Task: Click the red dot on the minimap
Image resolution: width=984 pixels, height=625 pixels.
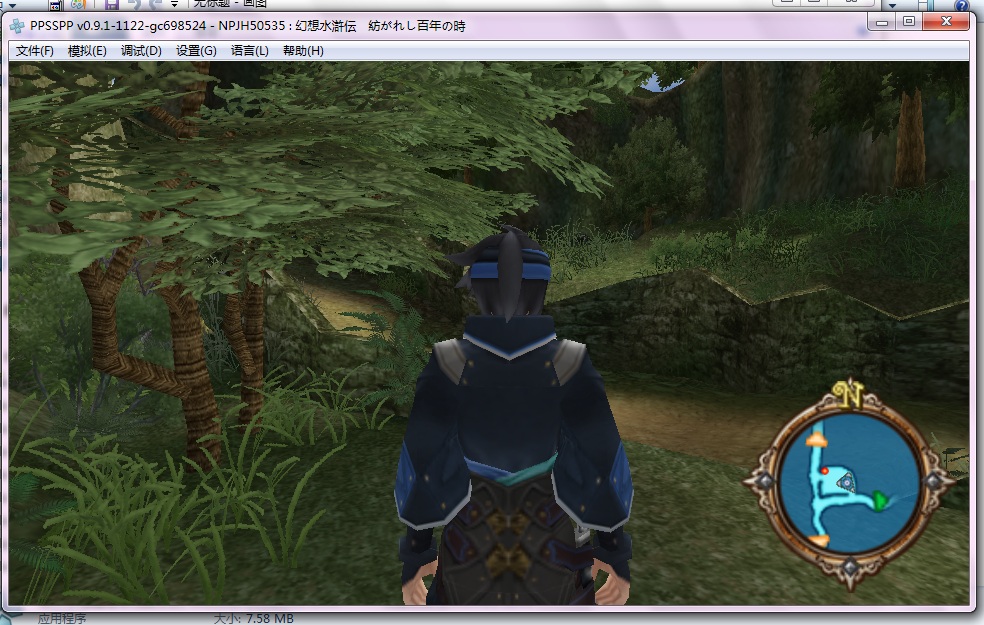Action: click(825, 469)
